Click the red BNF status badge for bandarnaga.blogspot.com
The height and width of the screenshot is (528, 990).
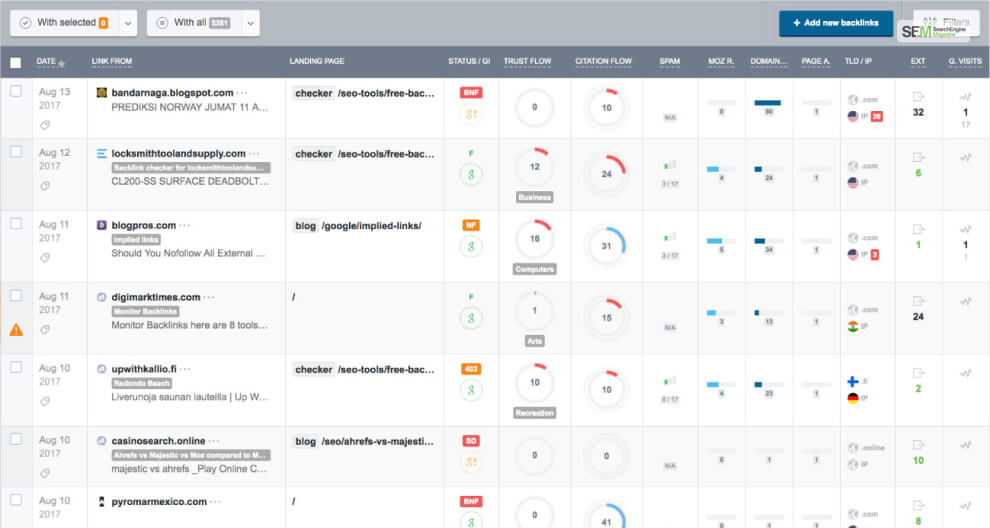pos(471,92)
